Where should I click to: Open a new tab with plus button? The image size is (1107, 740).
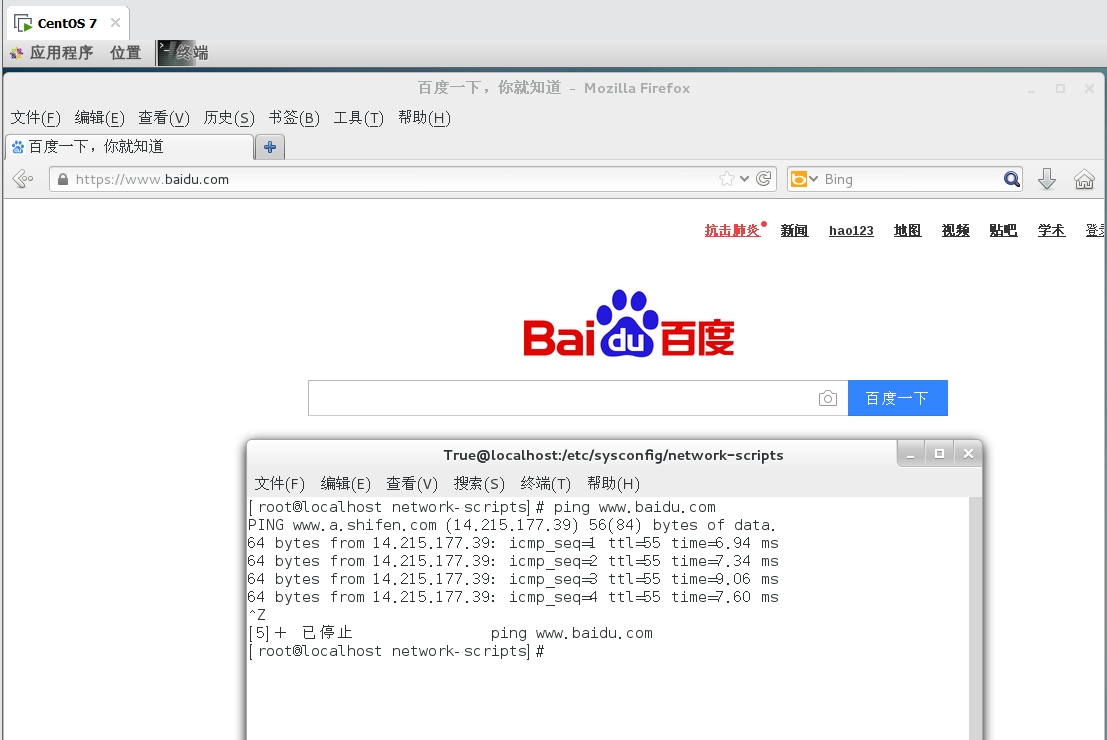(x=270, y=147)
